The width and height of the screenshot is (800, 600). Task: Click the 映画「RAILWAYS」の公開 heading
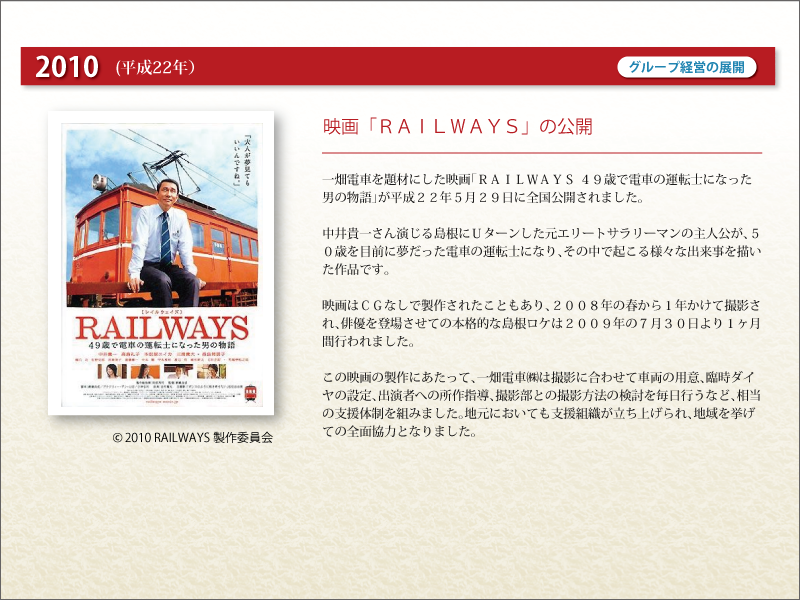coord(457,127)
